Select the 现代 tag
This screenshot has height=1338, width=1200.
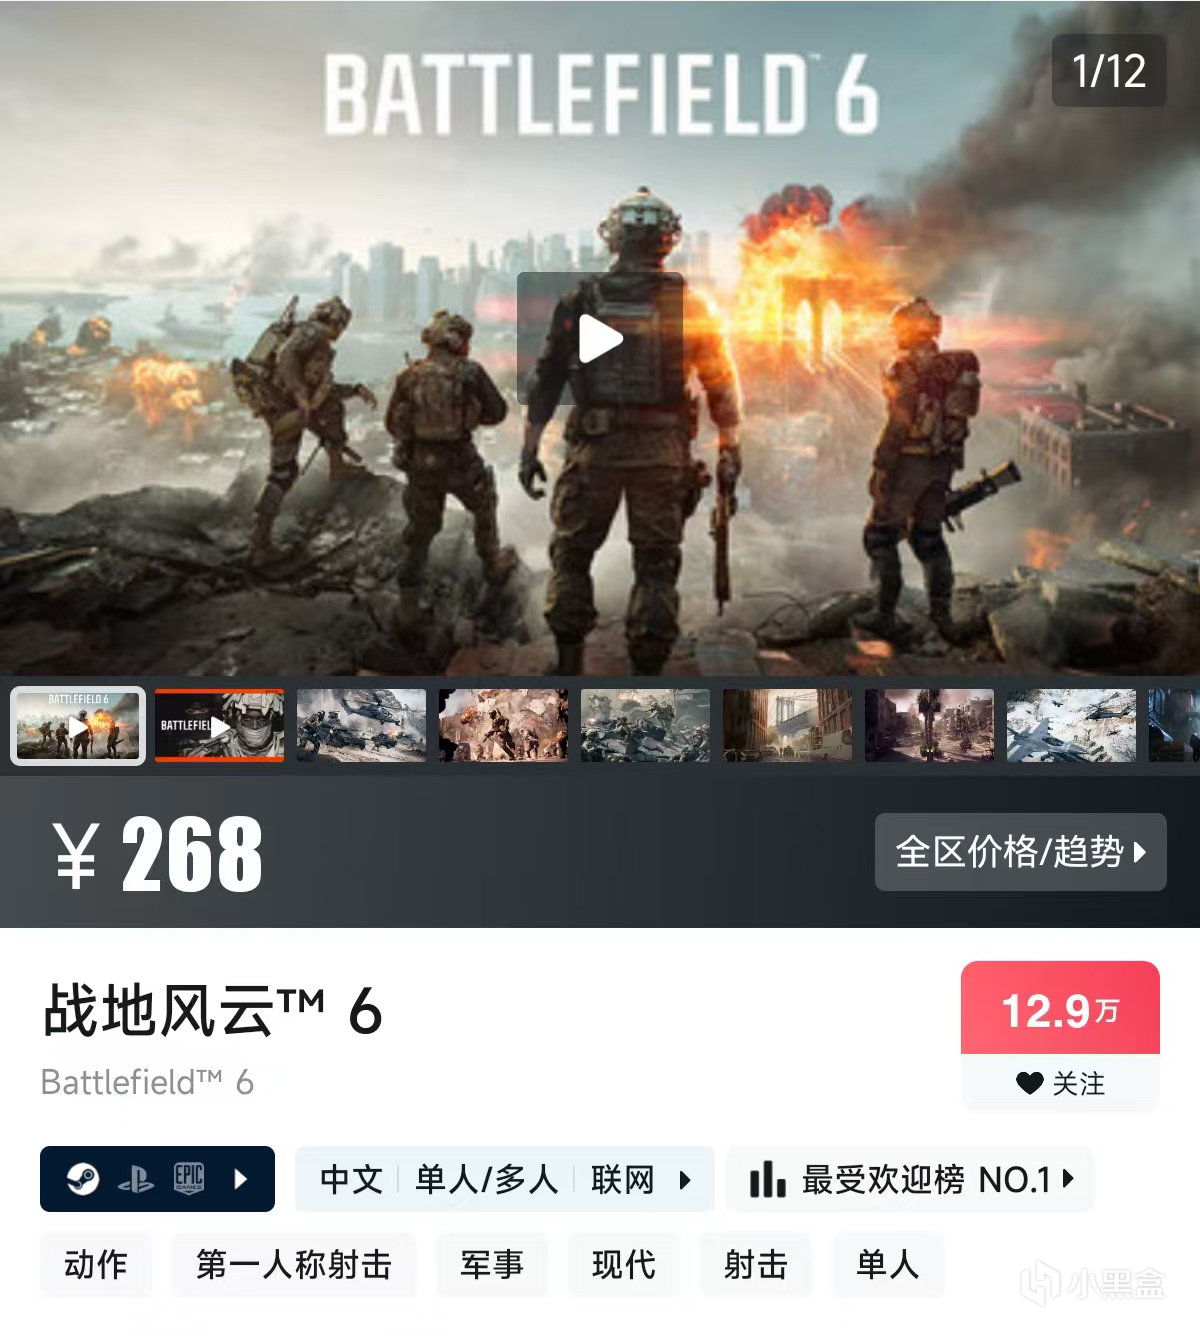[x=624, y=1265]
